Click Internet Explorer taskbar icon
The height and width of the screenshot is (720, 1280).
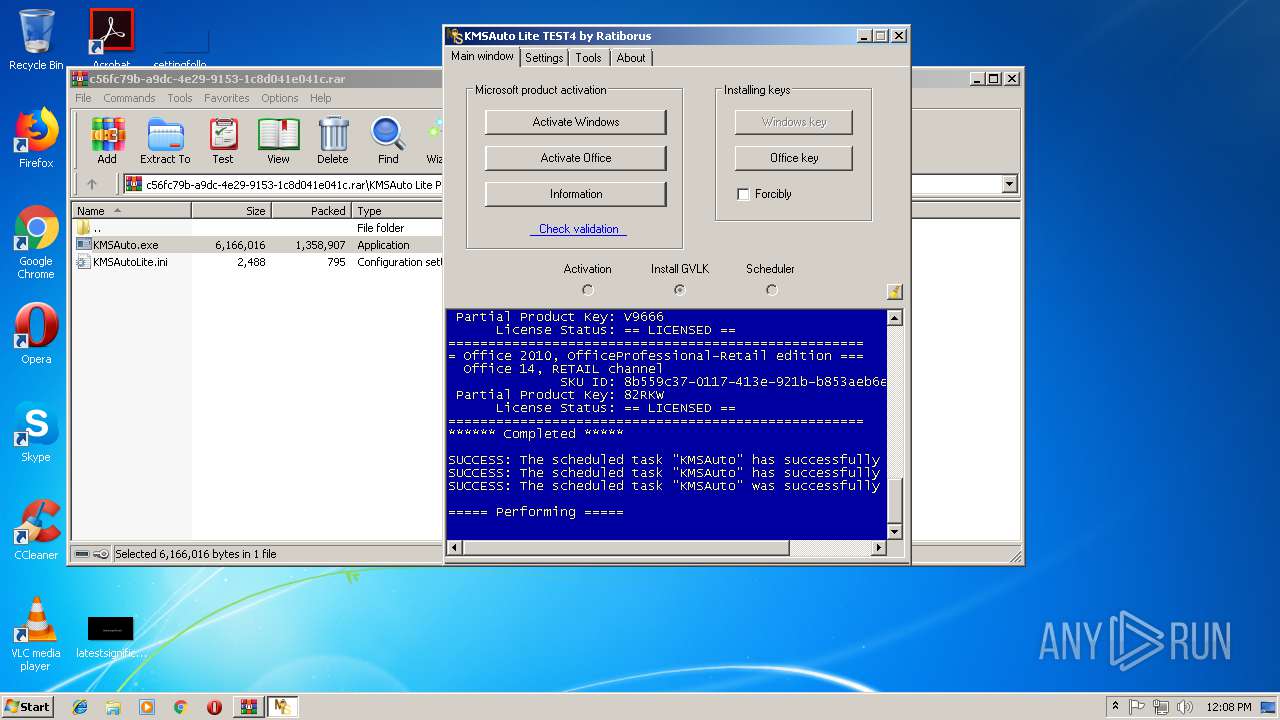click(80, 707)
